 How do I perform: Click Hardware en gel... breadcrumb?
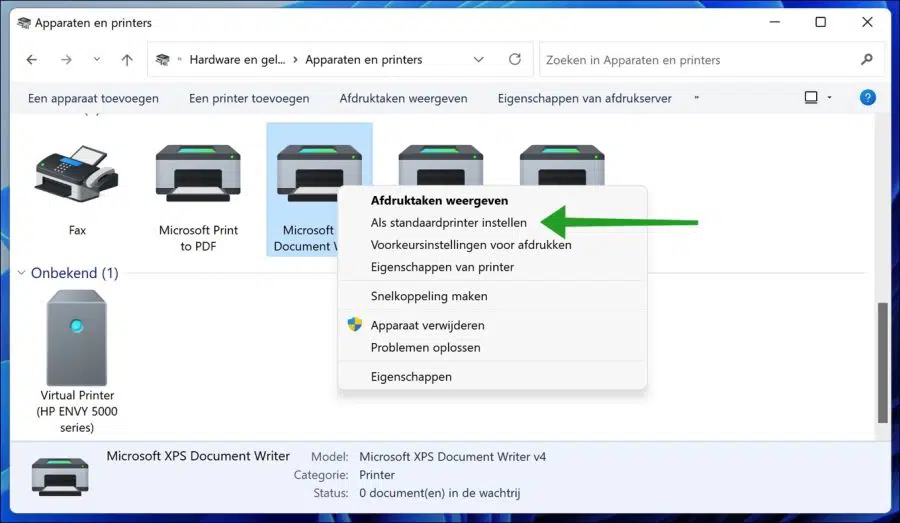pyautogui.click(x=237, y=60)
